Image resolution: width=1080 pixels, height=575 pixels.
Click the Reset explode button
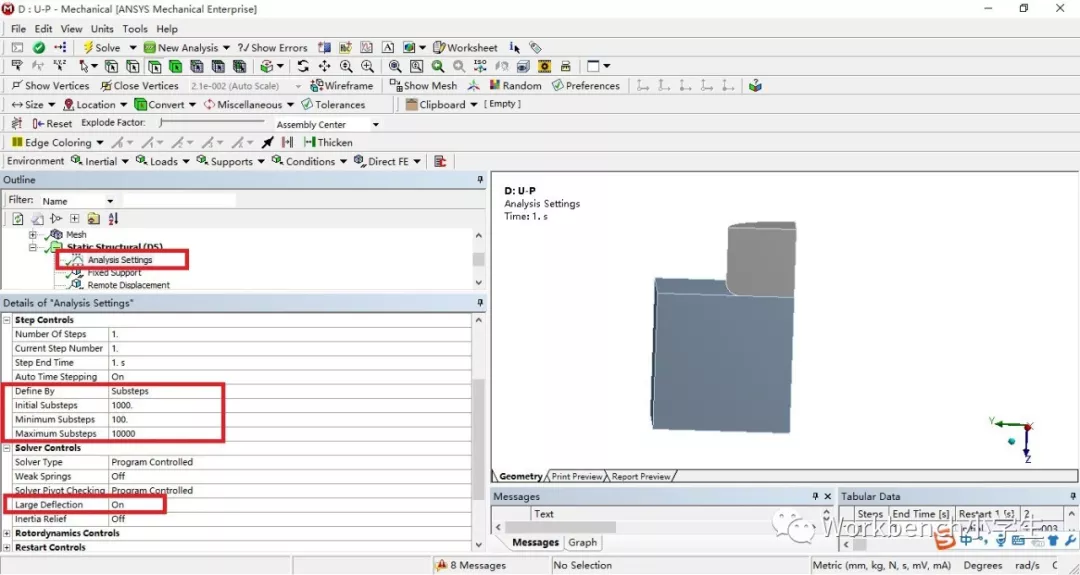pos(52,123)
